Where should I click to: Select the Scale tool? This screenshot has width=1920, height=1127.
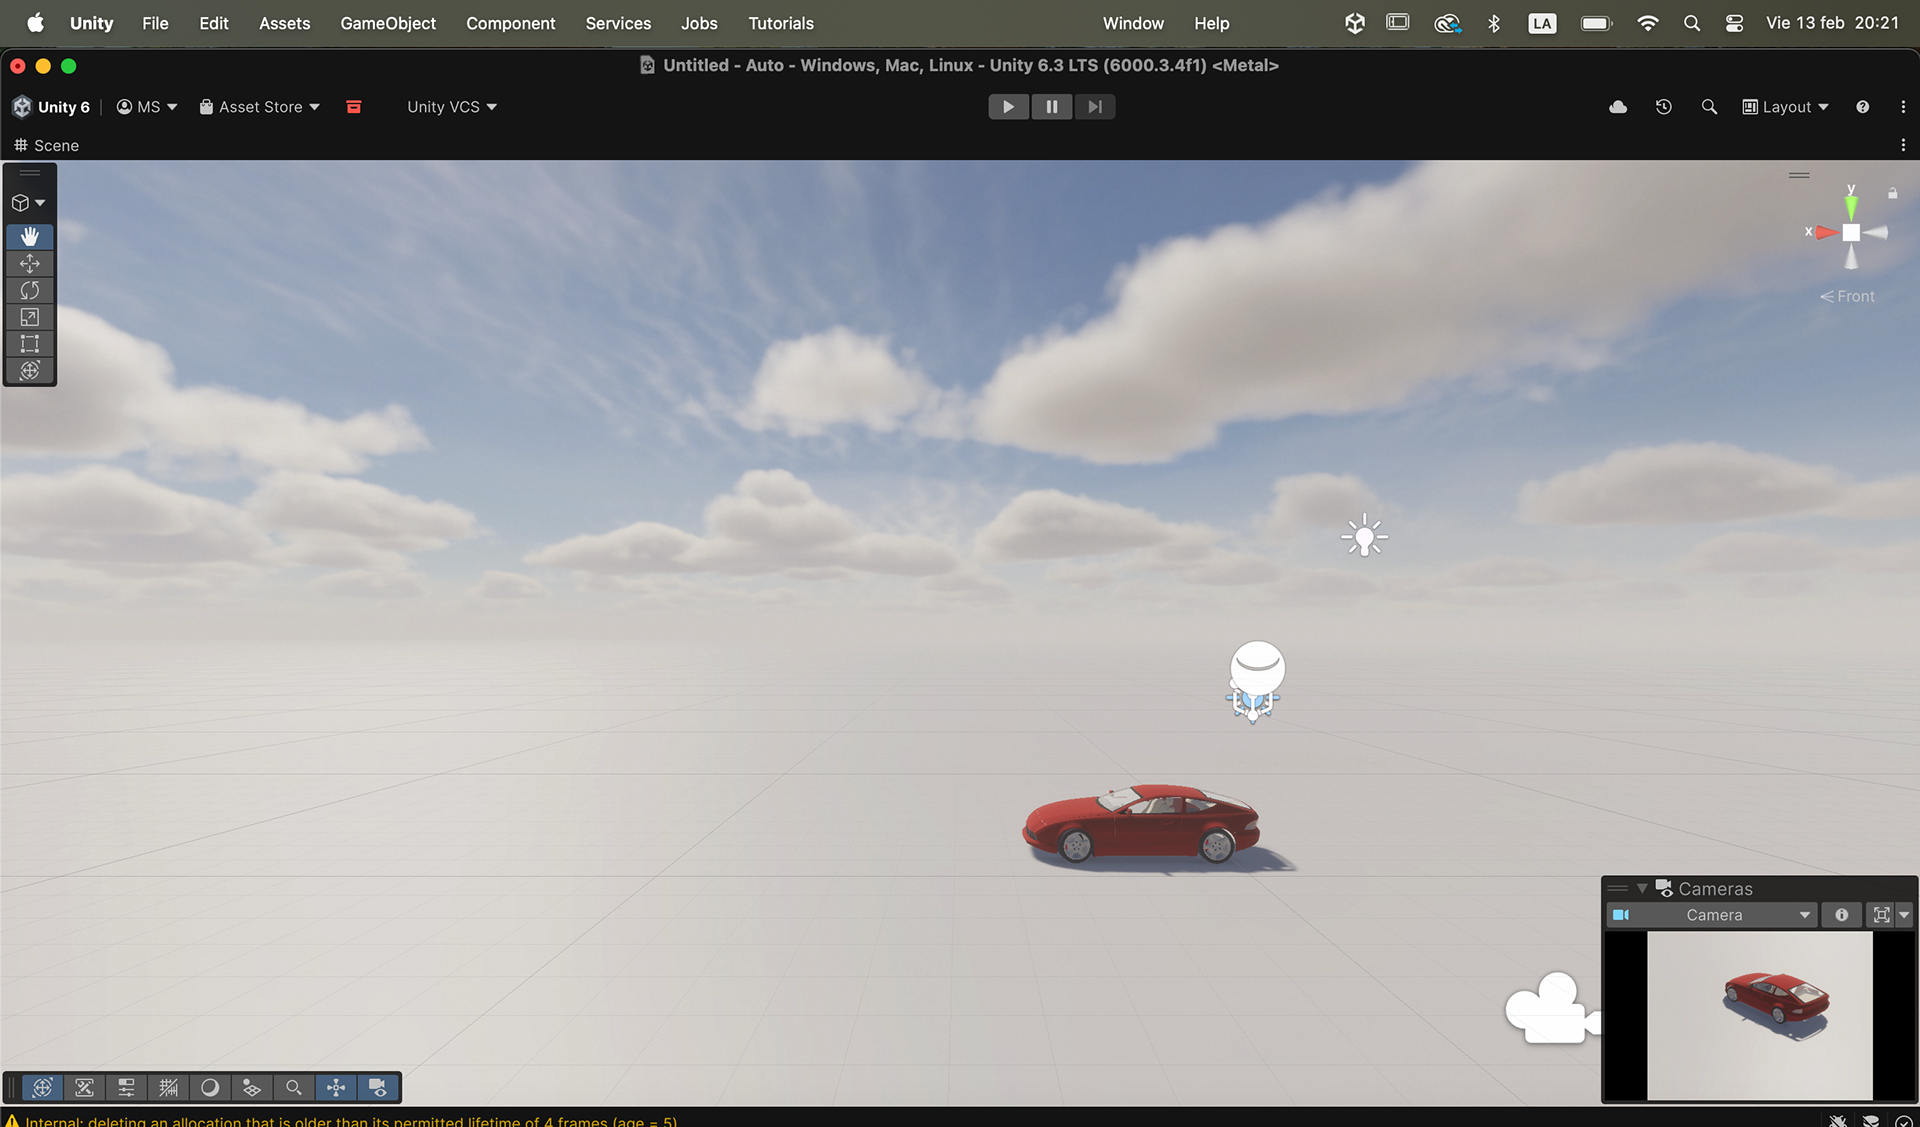click(29, 317)
